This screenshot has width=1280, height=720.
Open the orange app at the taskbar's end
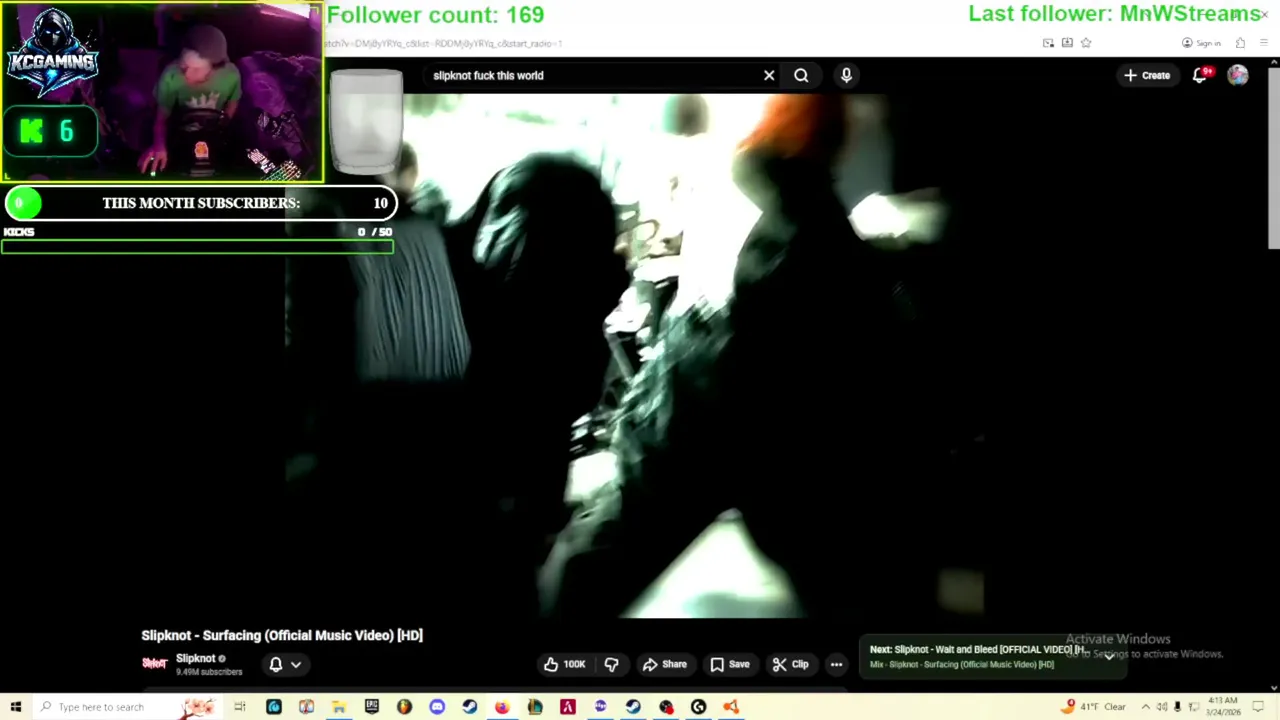click(x=731, y=707)
